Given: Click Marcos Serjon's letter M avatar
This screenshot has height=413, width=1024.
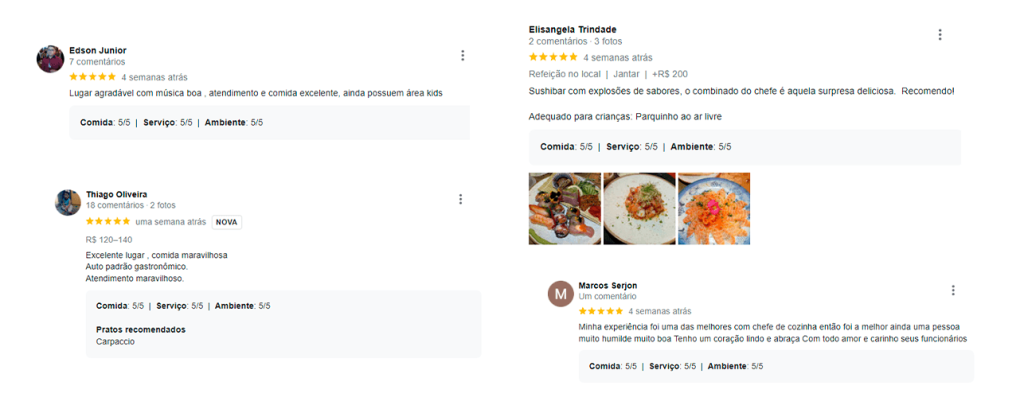Looking at the screenshot, I should (560, 294).
